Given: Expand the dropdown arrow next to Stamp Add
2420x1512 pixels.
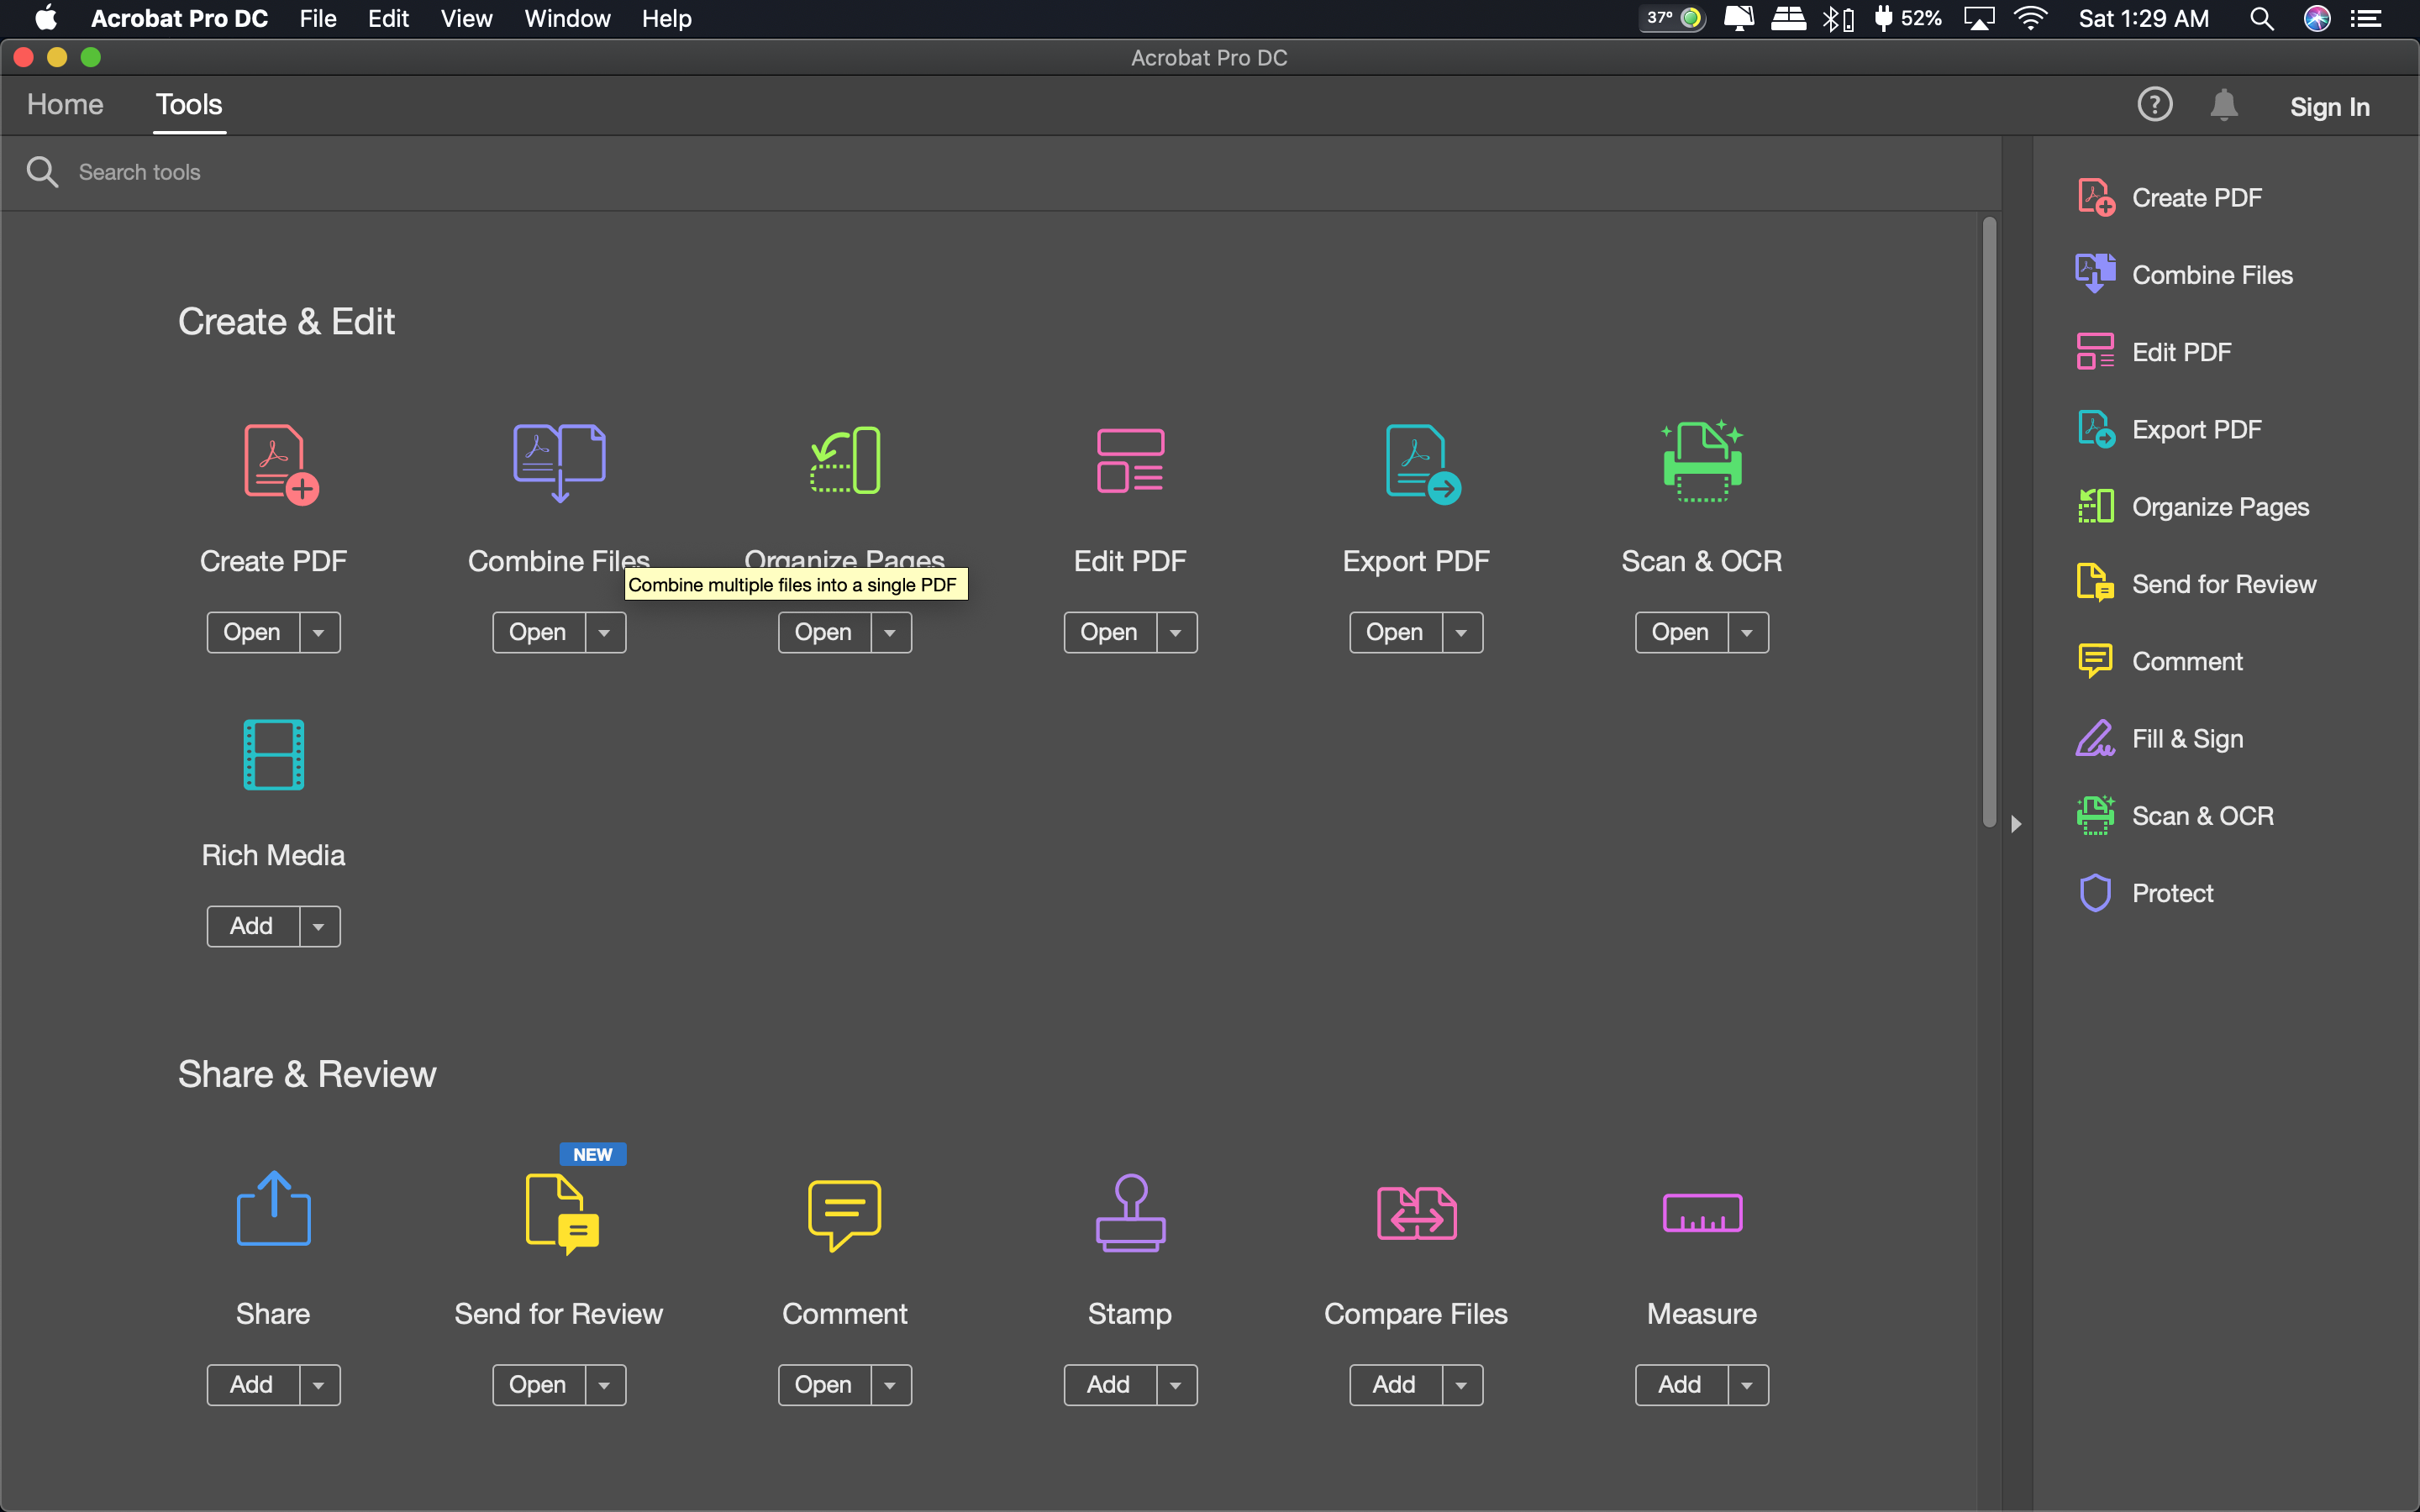Looking at the screenshot, I should (1176, 1385).
